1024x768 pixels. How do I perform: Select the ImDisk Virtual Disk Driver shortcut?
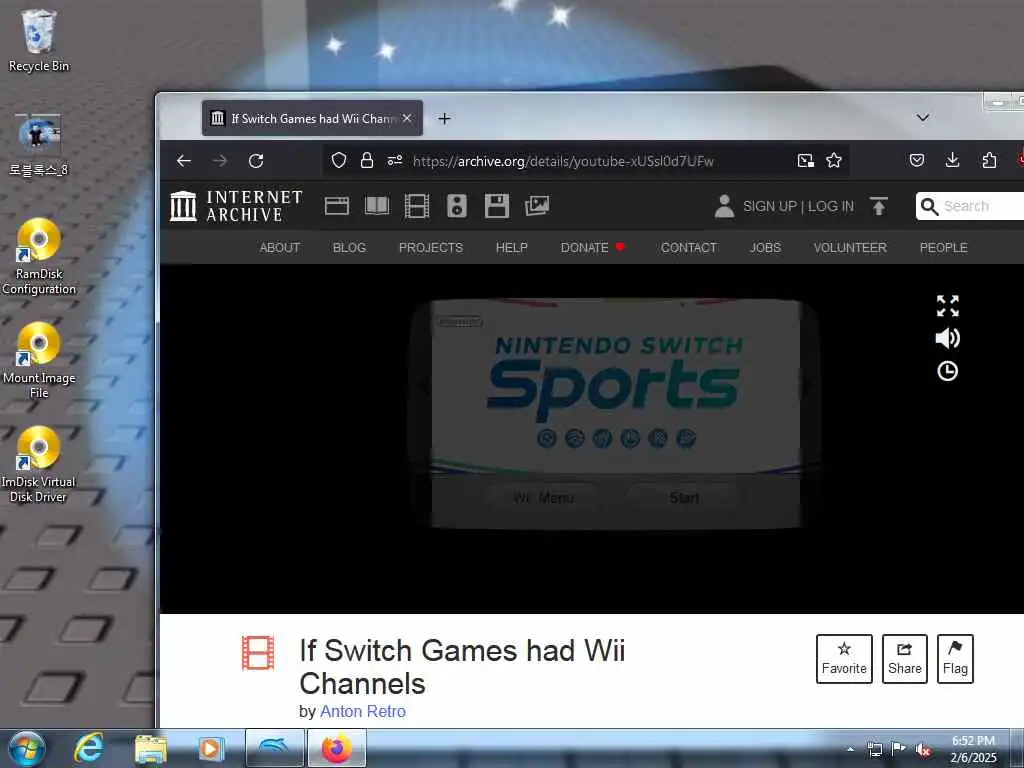pyautogui.click(x=39, y=464)
